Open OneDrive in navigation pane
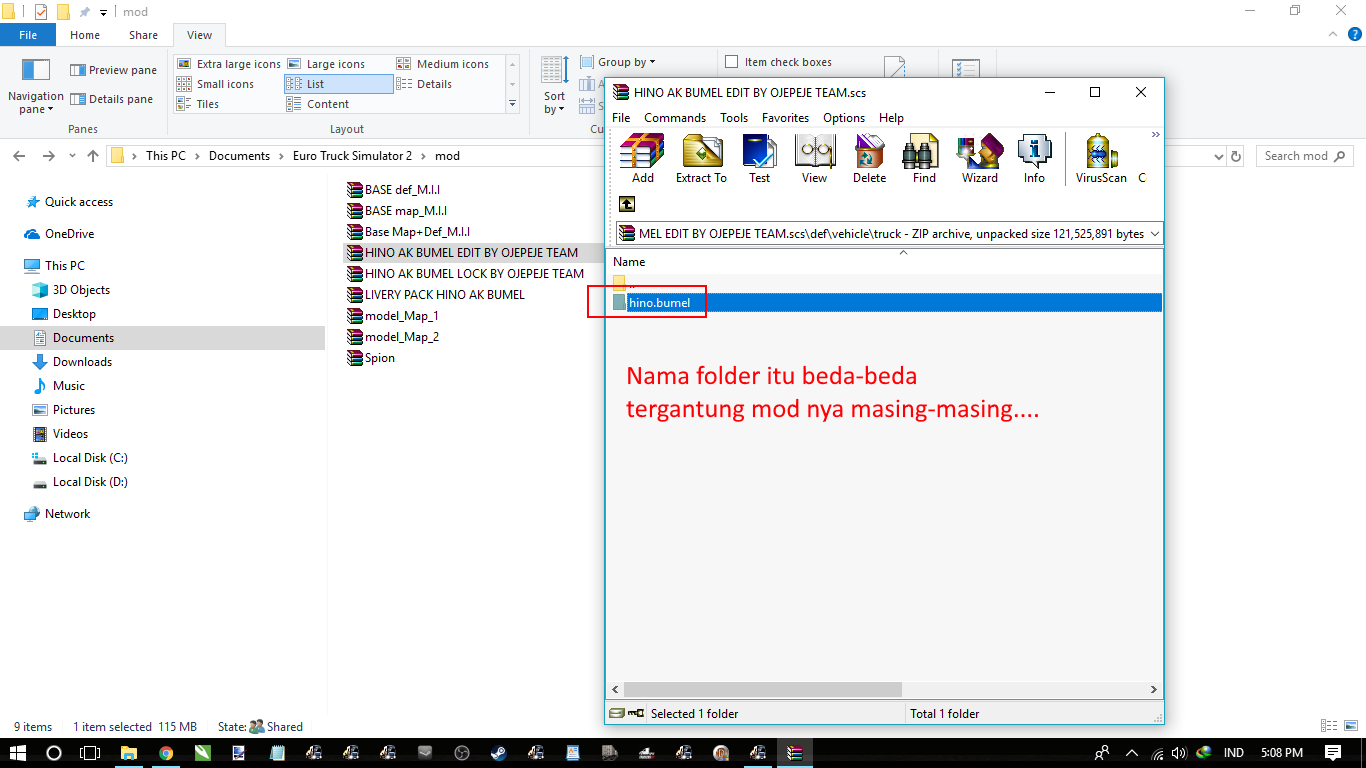This screenshot has height=768, width=1366. click(x=59, y=234)
